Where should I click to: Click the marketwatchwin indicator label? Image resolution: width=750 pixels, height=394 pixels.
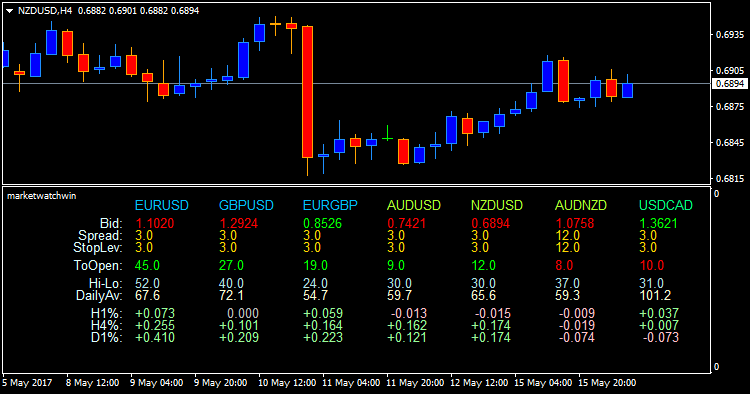42,196
